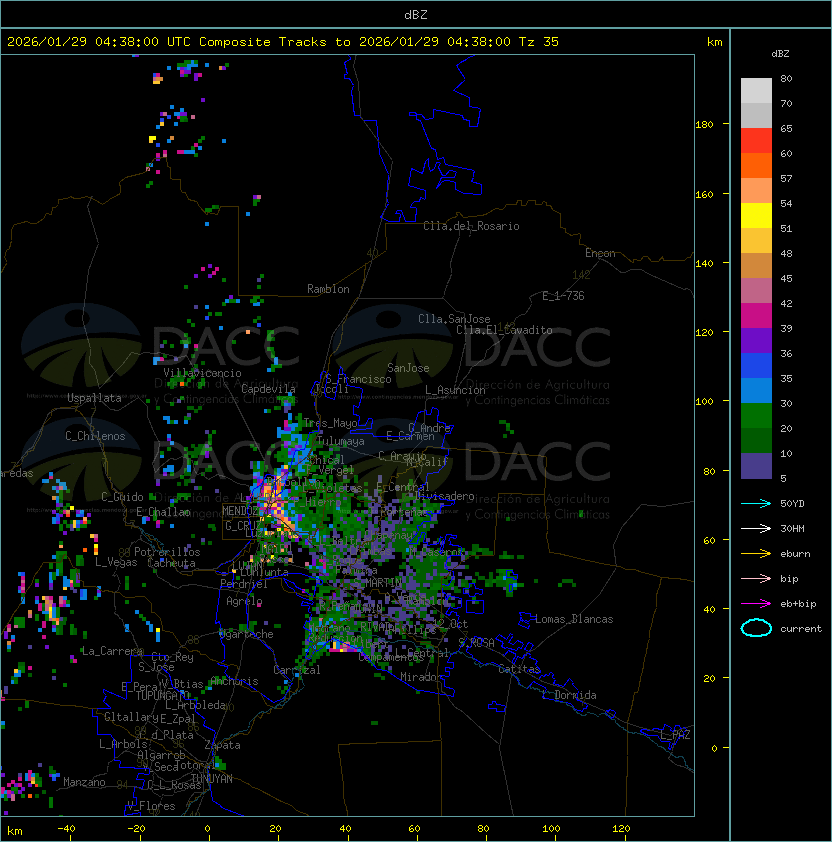Click the magenta eb+bip arrow legend icon
Screen dimensions: 832x842
[x=756, y=604]
